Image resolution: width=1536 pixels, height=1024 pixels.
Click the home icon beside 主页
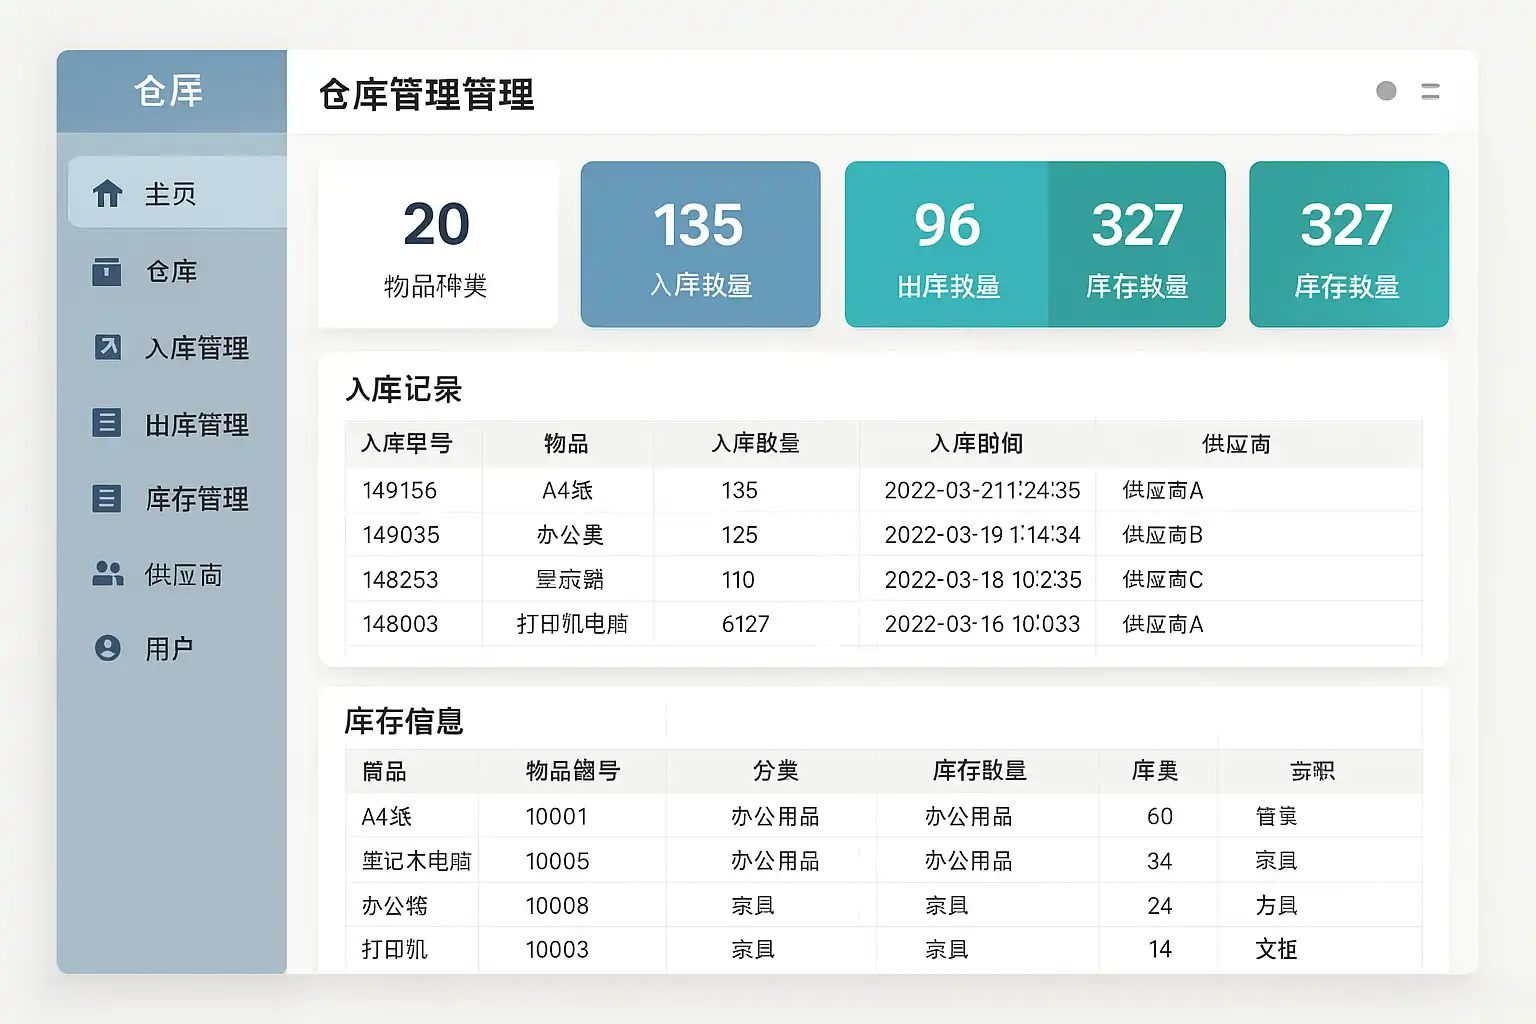[107, 193]
